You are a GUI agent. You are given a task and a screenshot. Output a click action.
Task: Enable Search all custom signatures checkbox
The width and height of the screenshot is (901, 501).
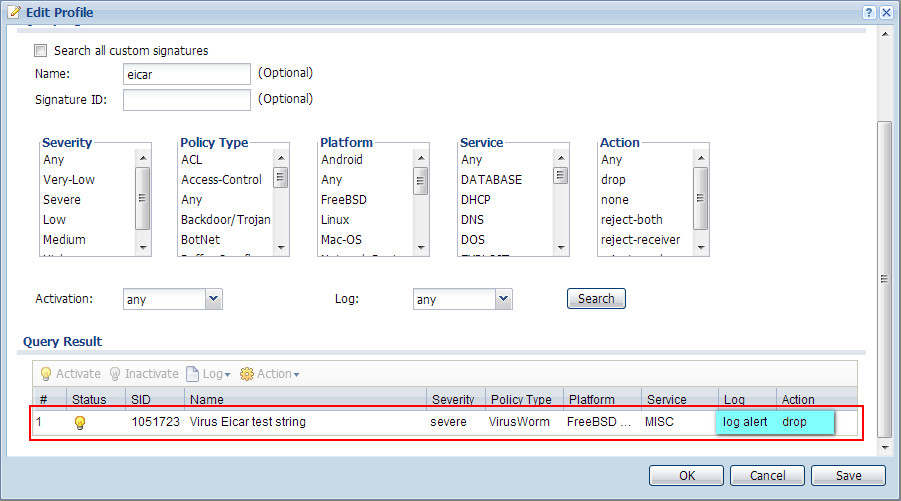tap(41, 51)
